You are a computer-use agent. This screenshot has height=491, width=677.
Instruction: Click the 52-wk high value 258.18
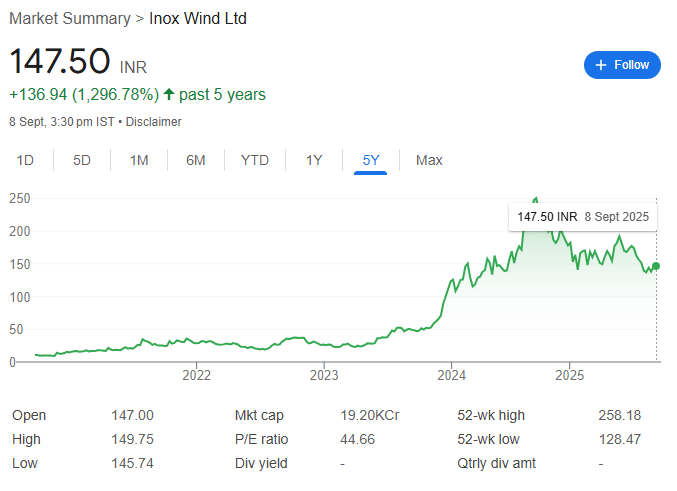pyautogui.click(x=620, y=415)
